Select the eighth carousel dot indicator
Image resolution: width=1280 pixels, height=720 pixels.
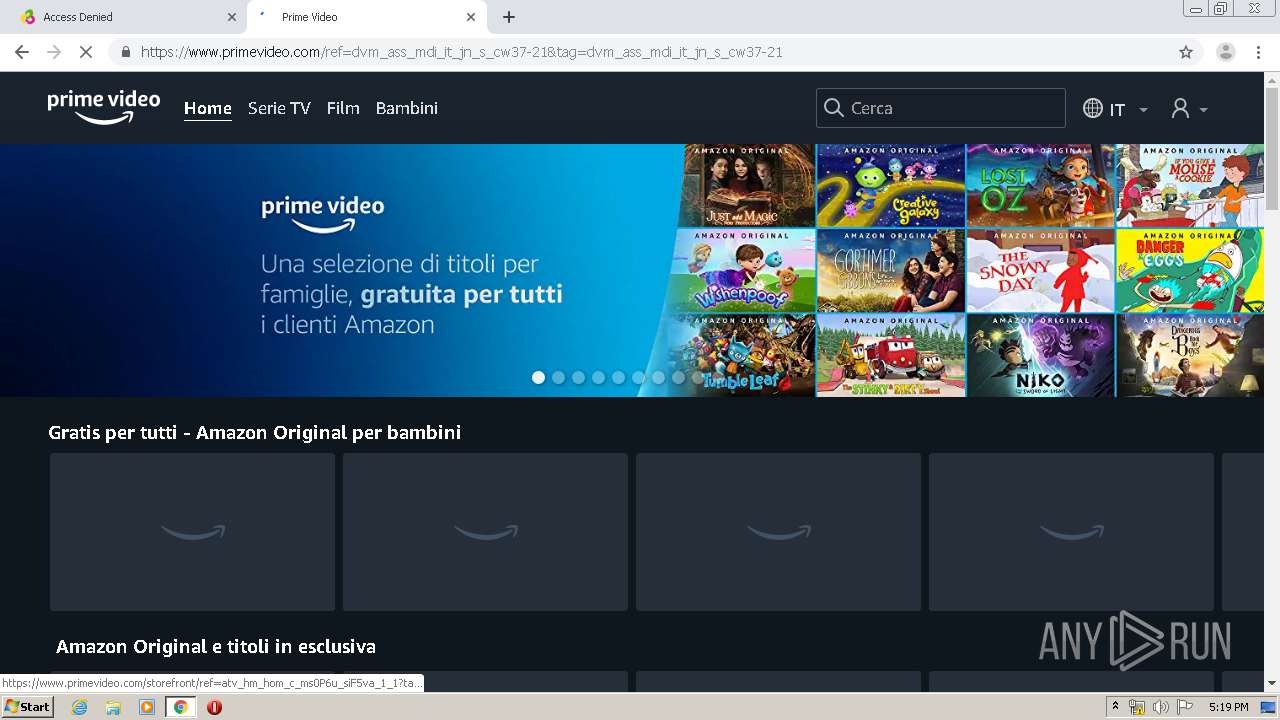click(x=679, y=377)
